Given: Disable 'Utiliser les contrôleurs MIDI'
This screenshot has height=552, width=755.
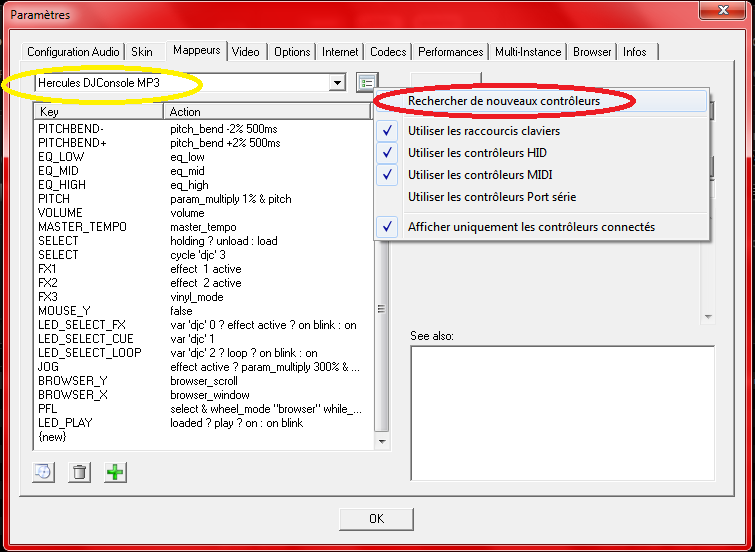Looking at the screenshot, I should 478,175.
